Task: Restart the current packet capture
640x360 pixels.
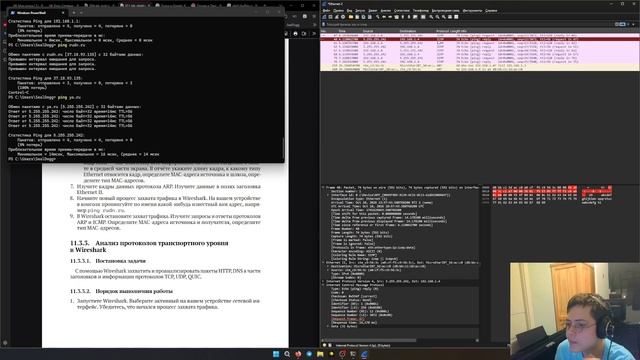Action: (x=336, y=17)
